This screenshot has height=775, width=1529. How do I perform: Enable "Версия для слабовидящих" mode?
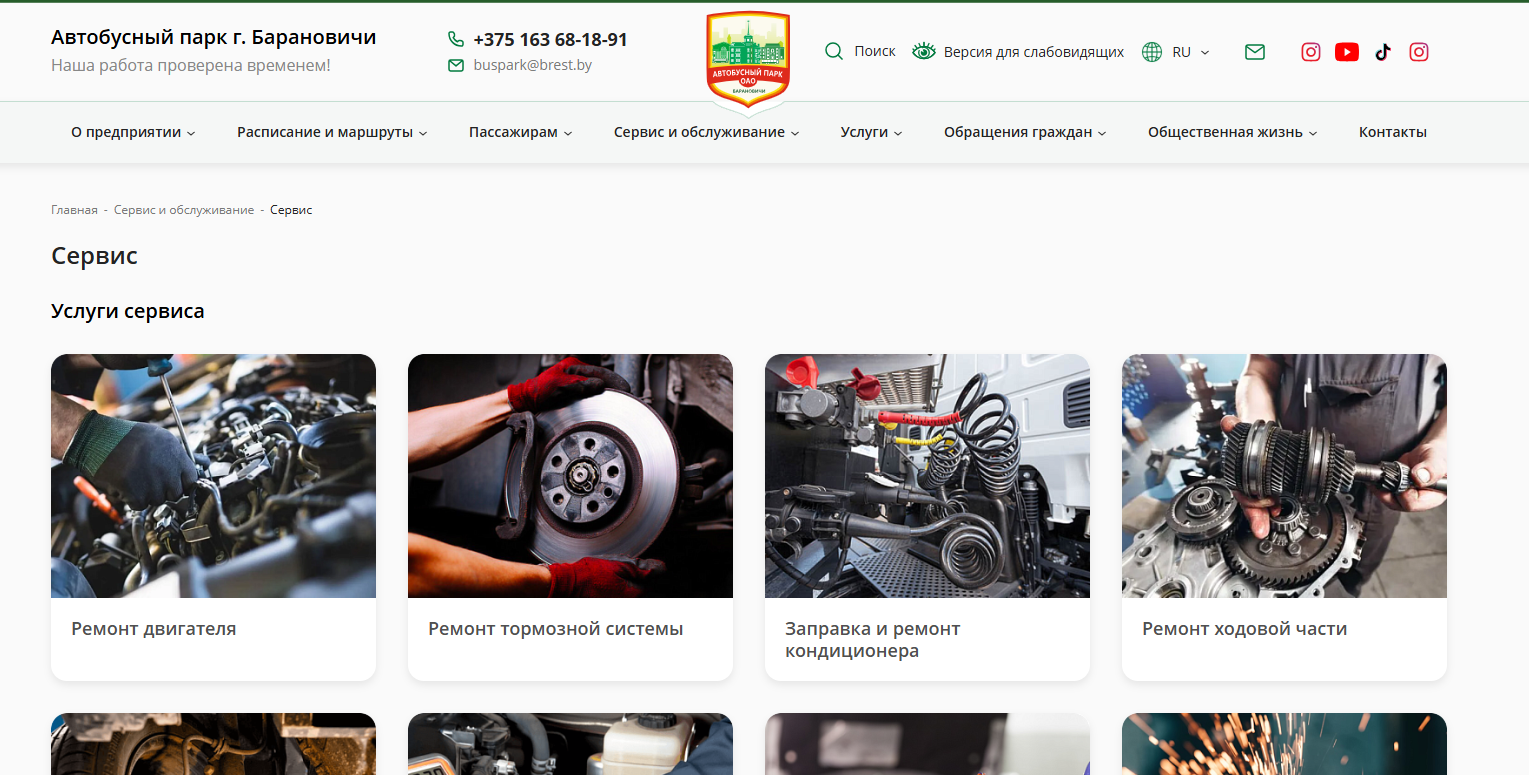point(1034,52)
